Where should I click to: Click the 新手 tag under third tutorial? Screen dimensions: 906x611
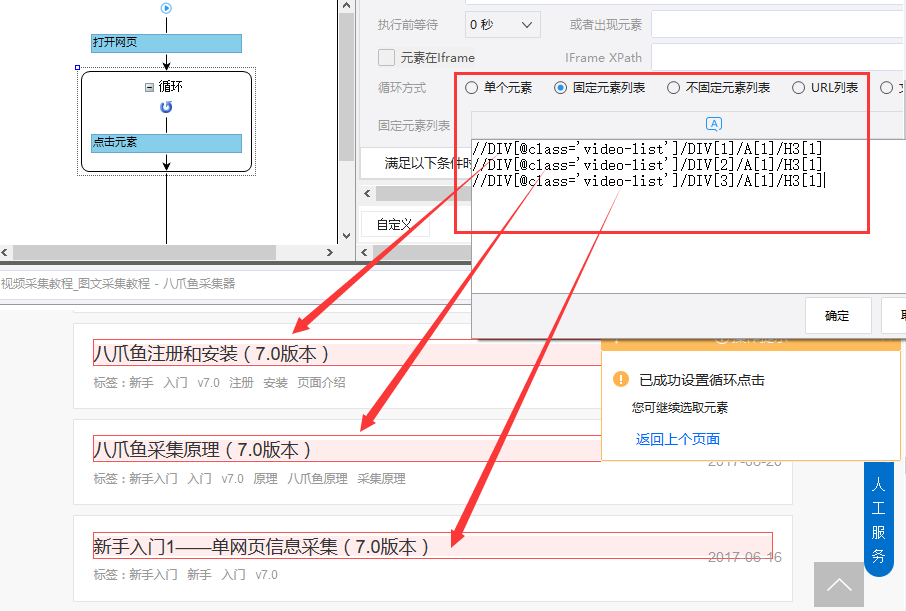(199, 575)
